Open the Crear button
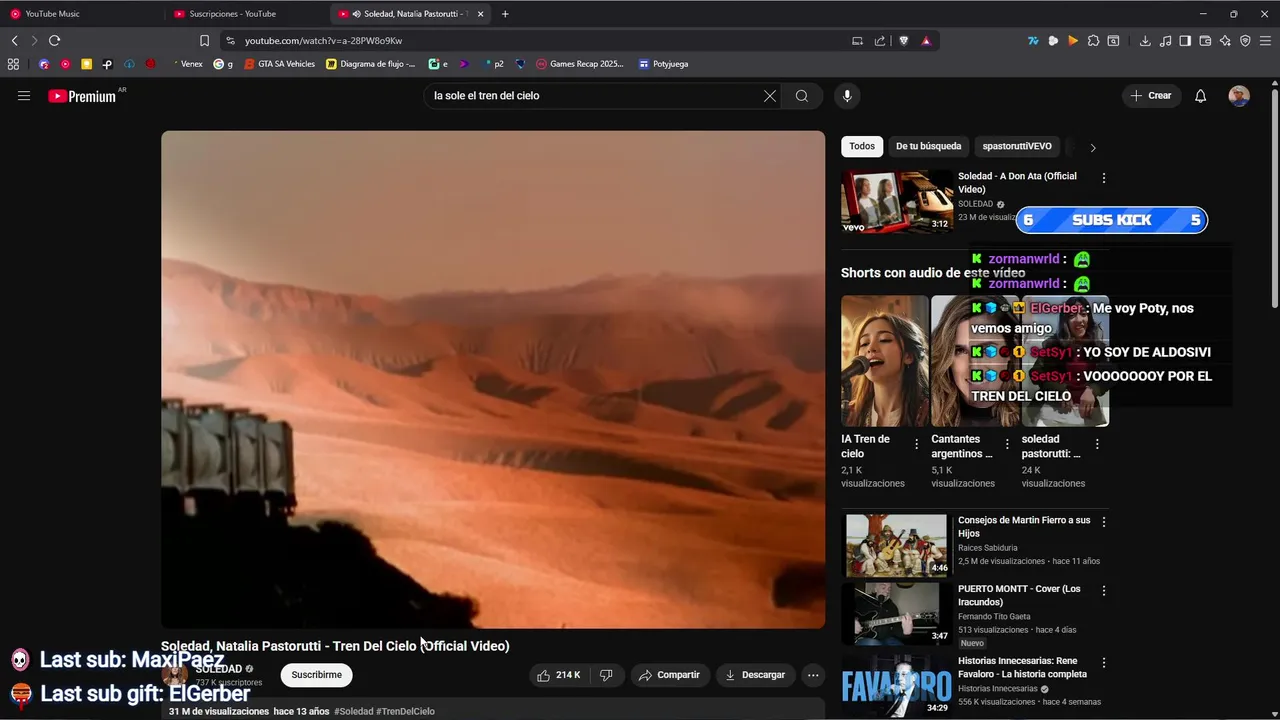 coord(1151,96)
